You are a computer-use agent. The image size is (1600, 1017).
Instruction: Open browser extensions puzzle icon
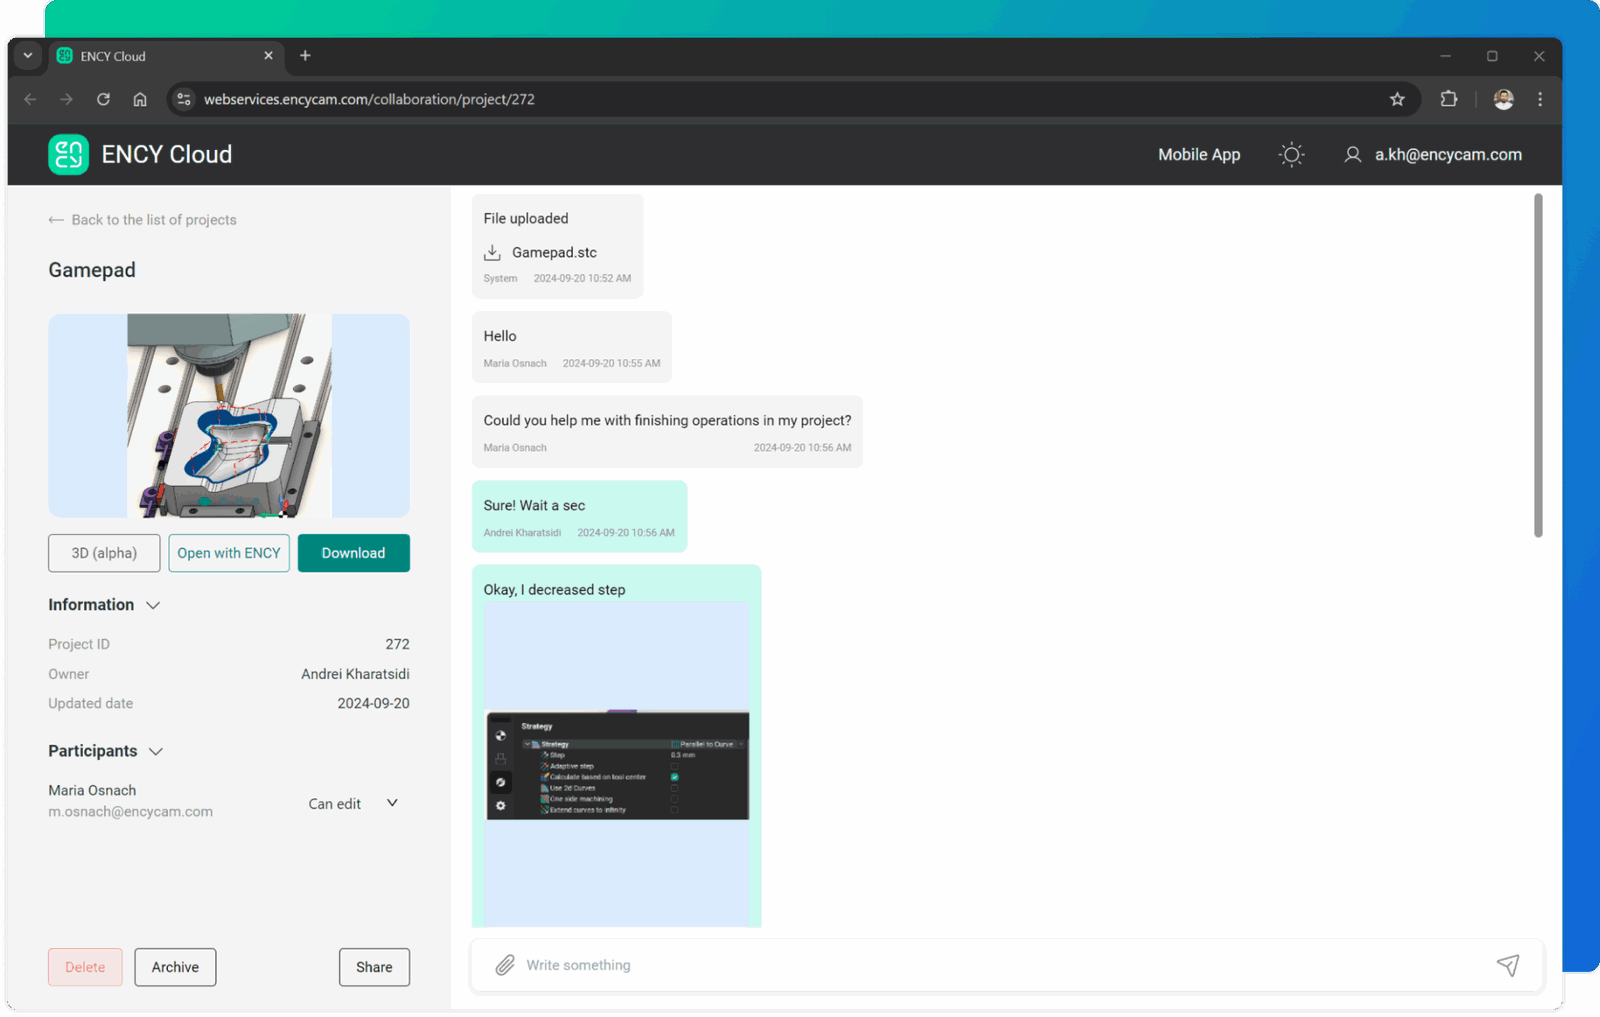(1448, 99)
